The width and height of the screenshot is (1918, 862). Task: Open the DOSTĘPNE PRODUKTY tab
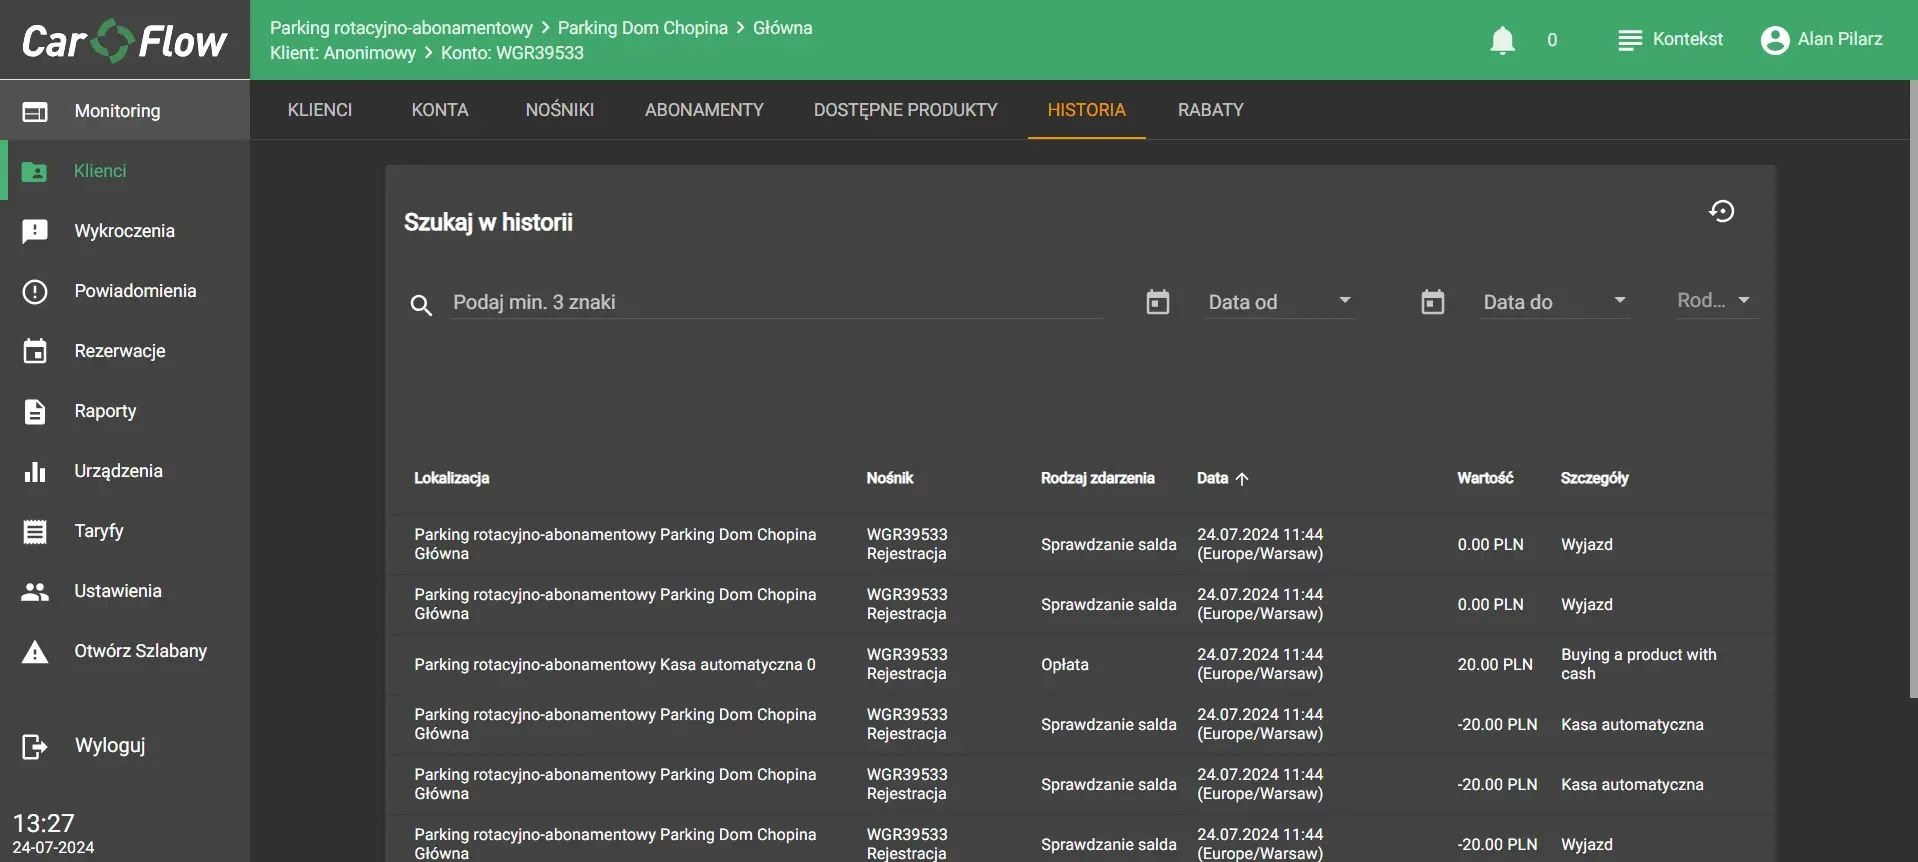tap(905, 110)
